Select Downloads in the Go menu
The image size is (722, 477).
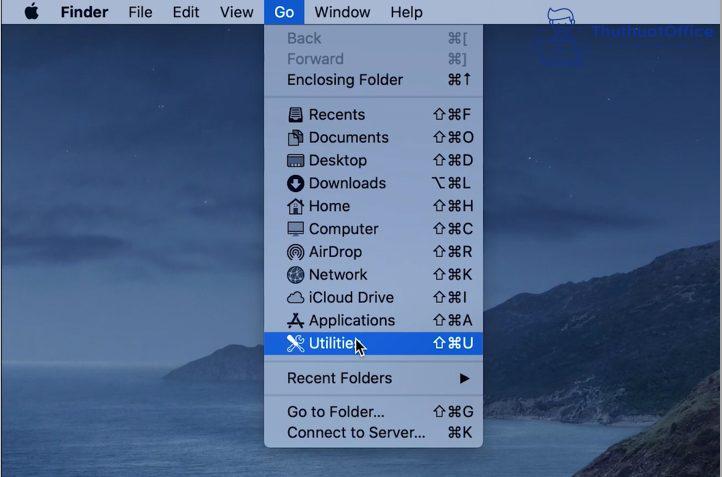[373, 183]
